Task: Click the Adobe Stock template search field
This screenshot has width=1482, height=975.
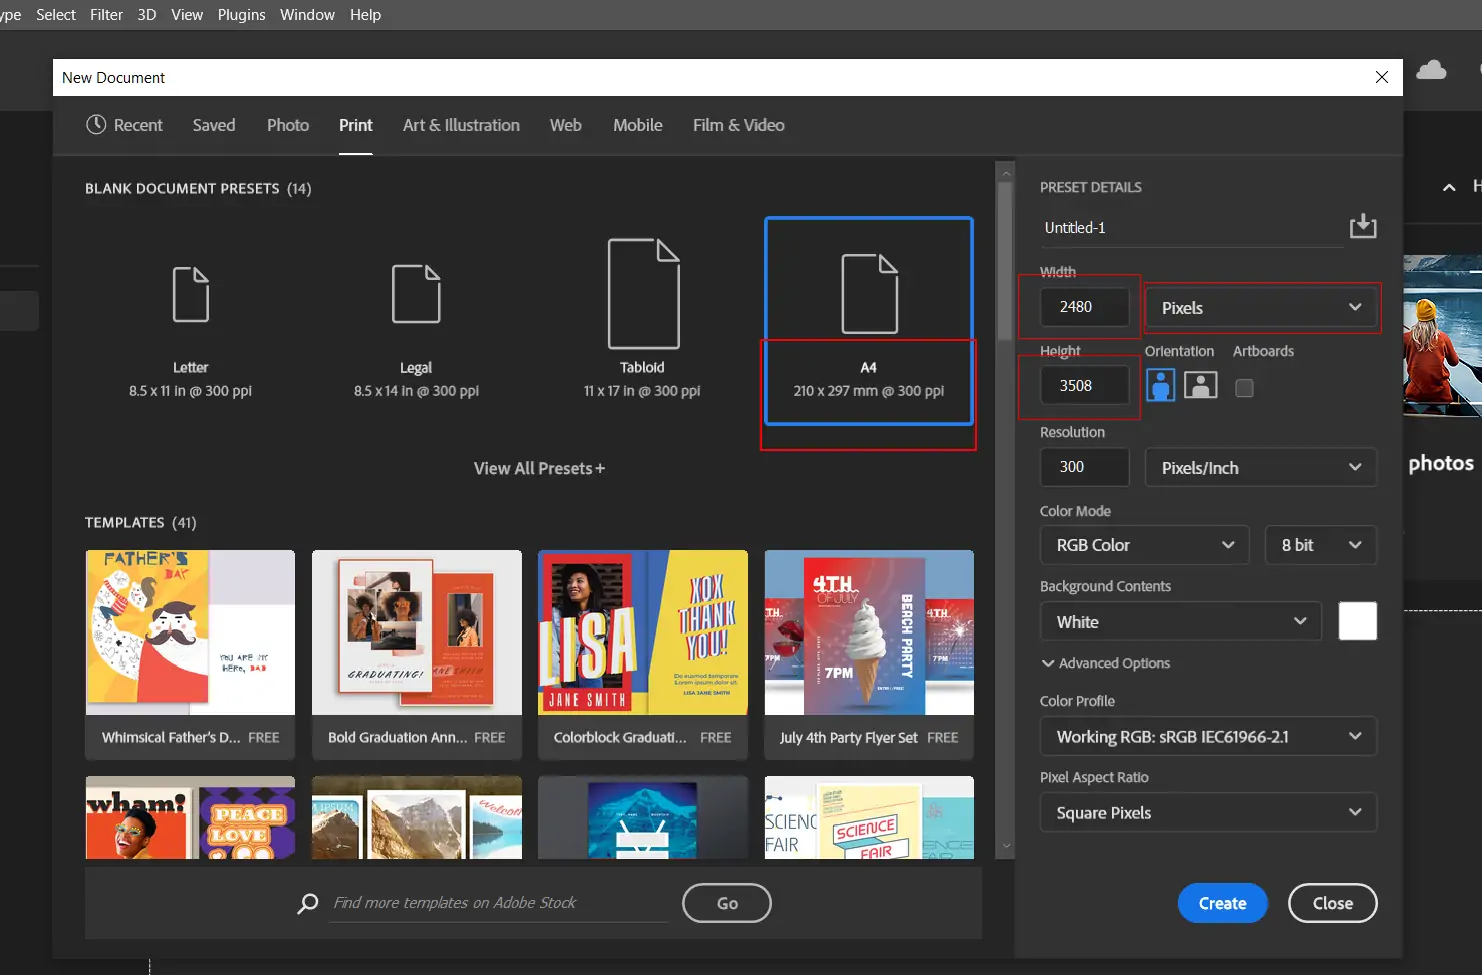Action: 499,903
